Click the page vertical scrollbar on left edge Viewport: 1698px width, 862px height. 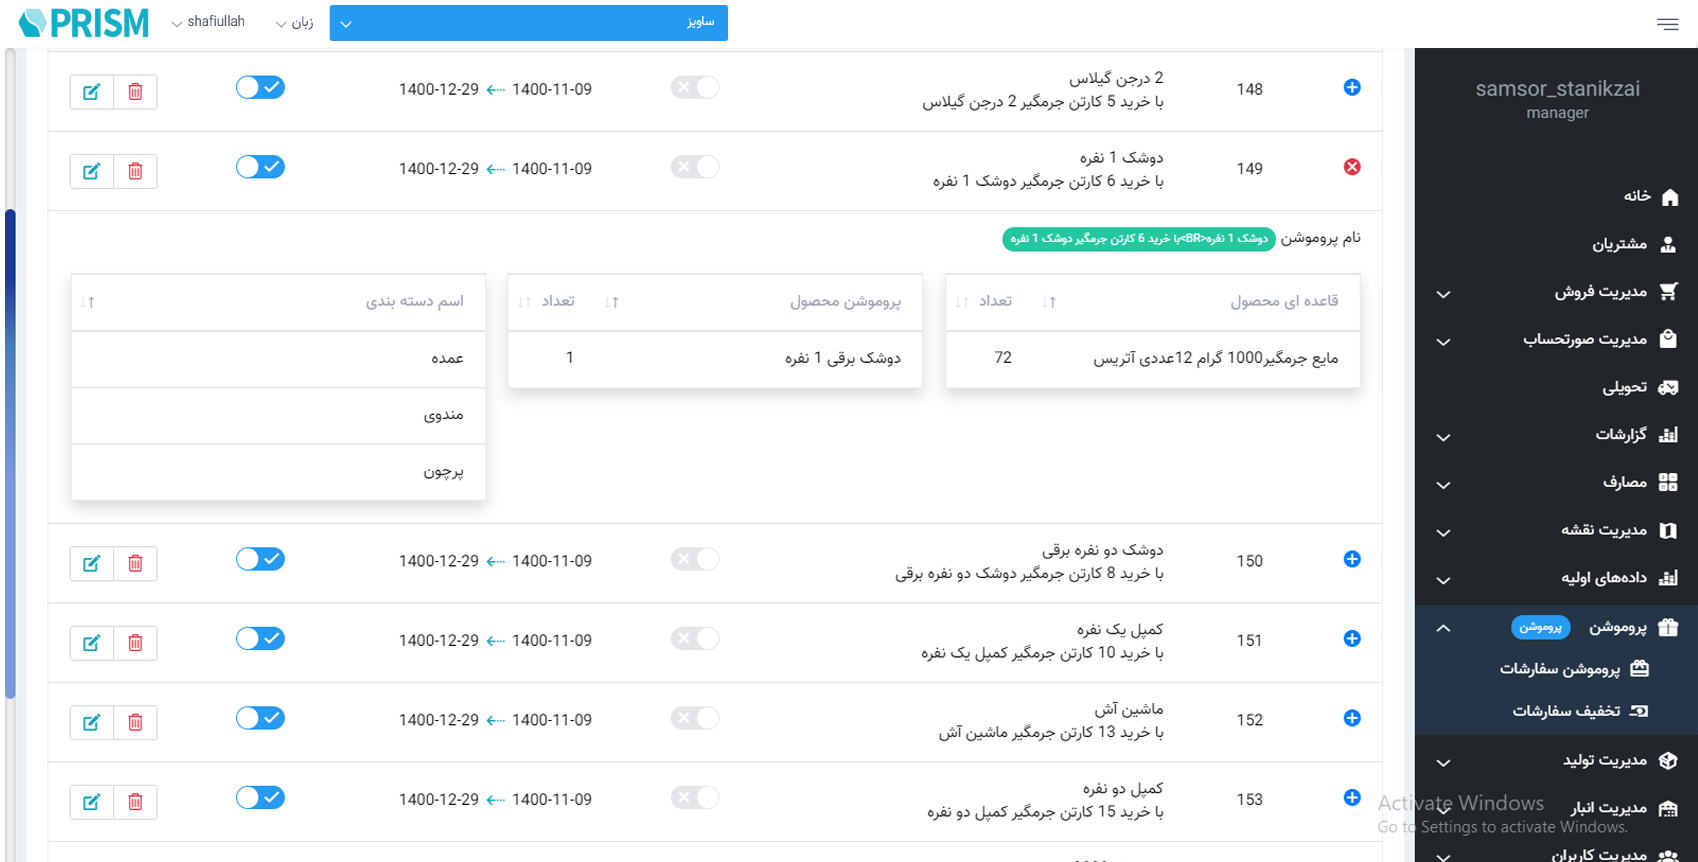pyautogui.click(x=10, y=450)
